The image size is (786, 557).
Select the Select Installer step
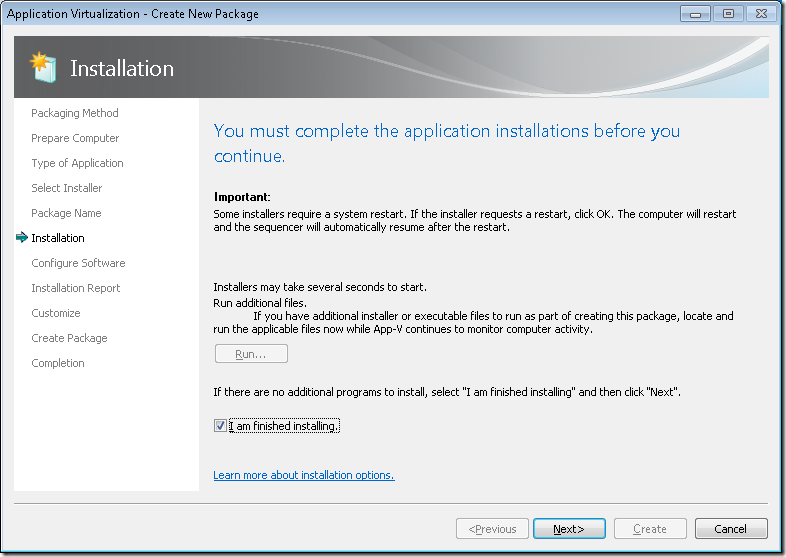pyautogui.click(x=67, y=188)
